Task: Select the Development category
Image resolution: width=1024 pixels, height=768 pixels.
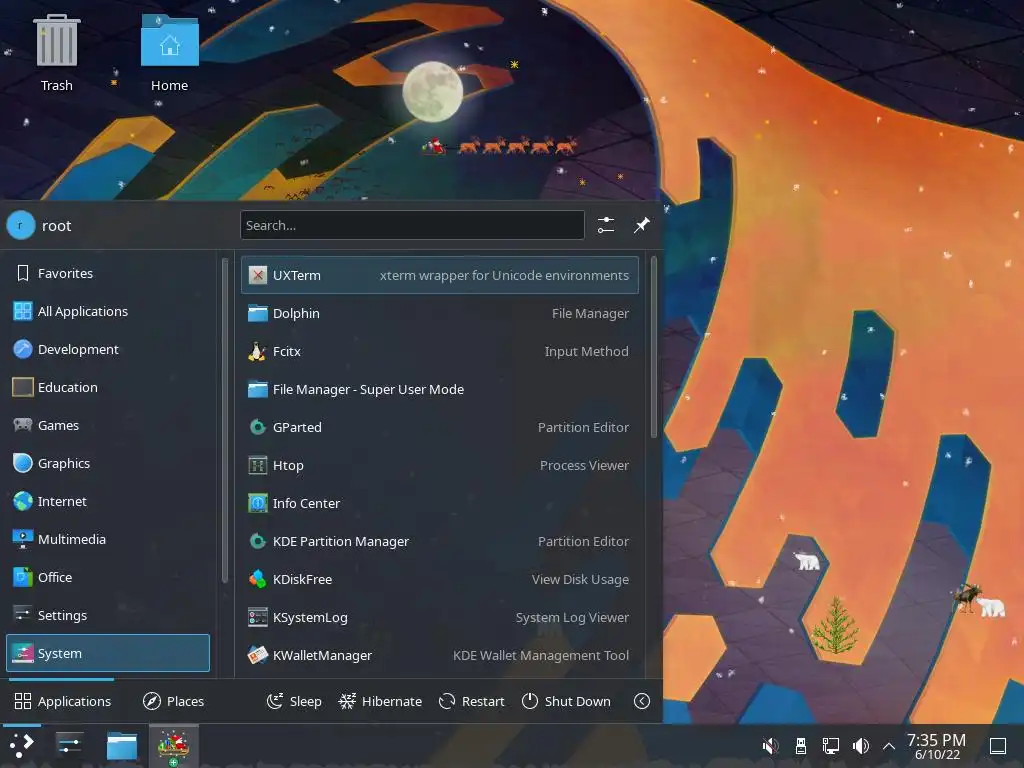Action: click(x=108, y=349)
